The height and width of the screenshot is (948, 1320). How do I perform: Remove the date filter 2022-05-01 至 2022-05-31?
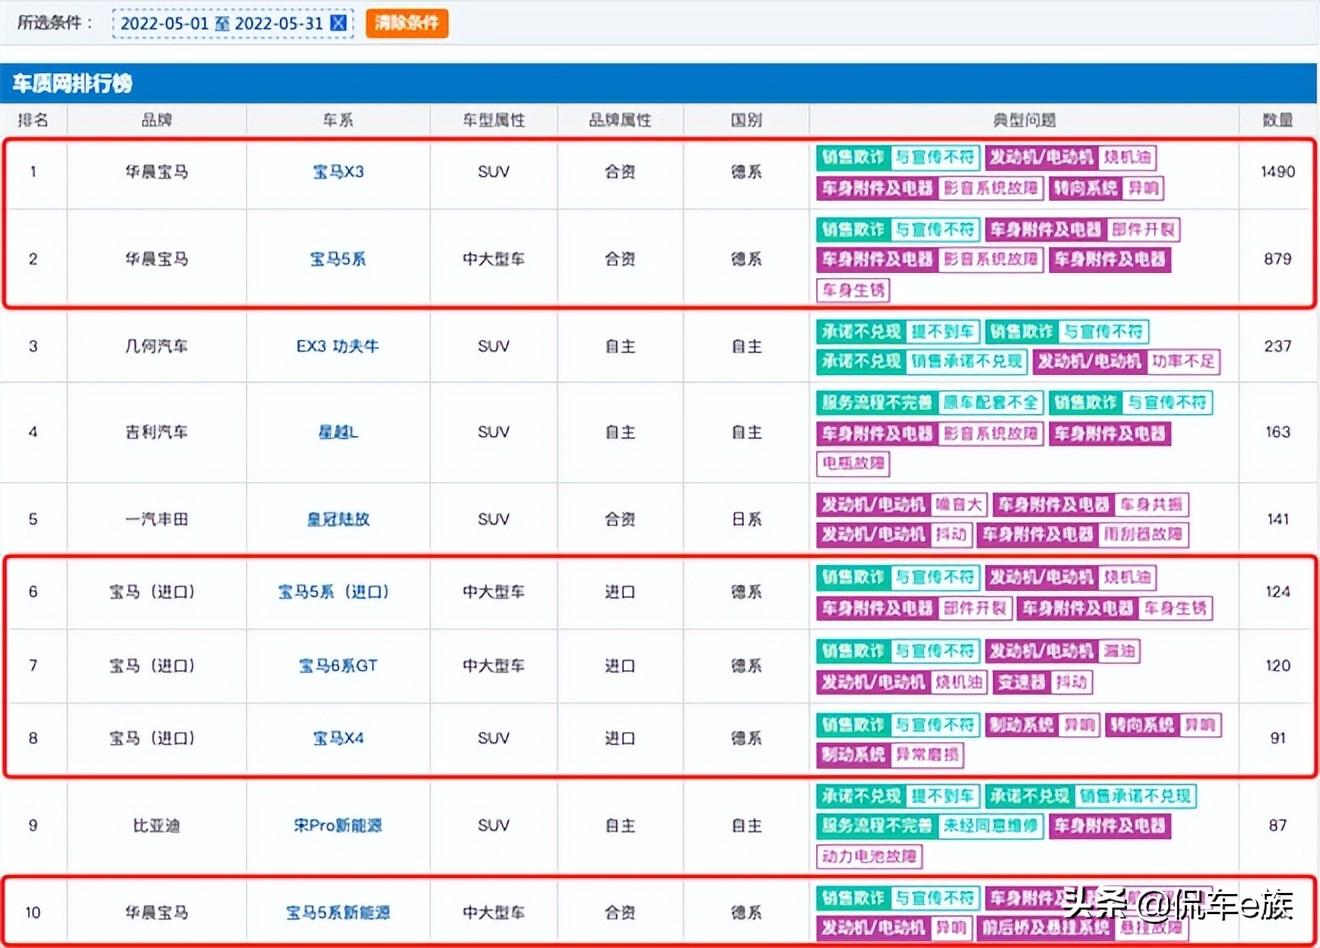coord(338,23)
